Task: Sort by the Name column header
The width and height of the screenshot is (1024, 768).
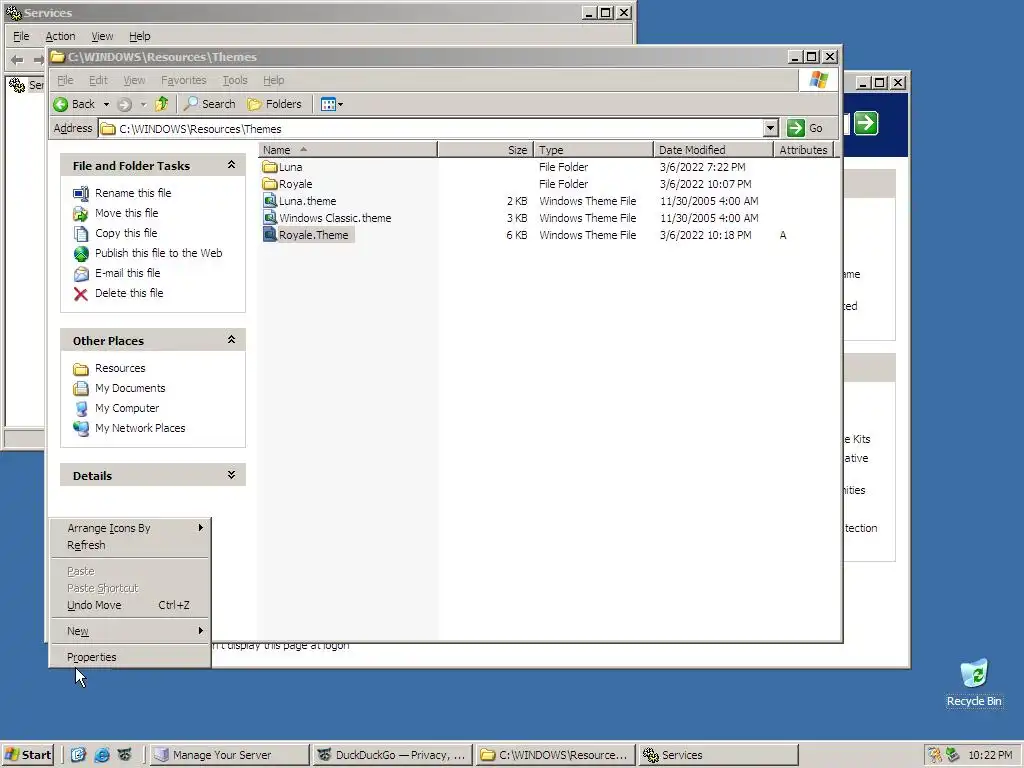Action: click(x=347, y=150)
